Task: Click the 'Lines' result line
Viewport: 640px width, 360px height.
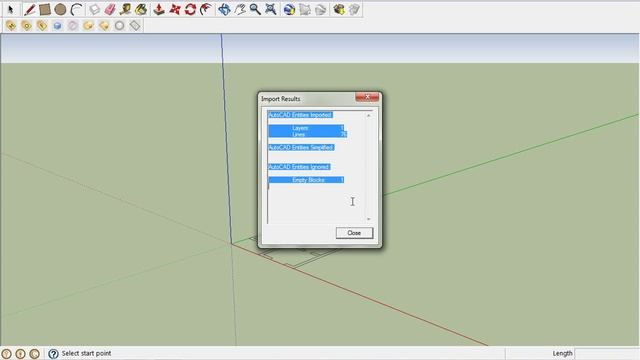Action: click(x=308, y=134)
